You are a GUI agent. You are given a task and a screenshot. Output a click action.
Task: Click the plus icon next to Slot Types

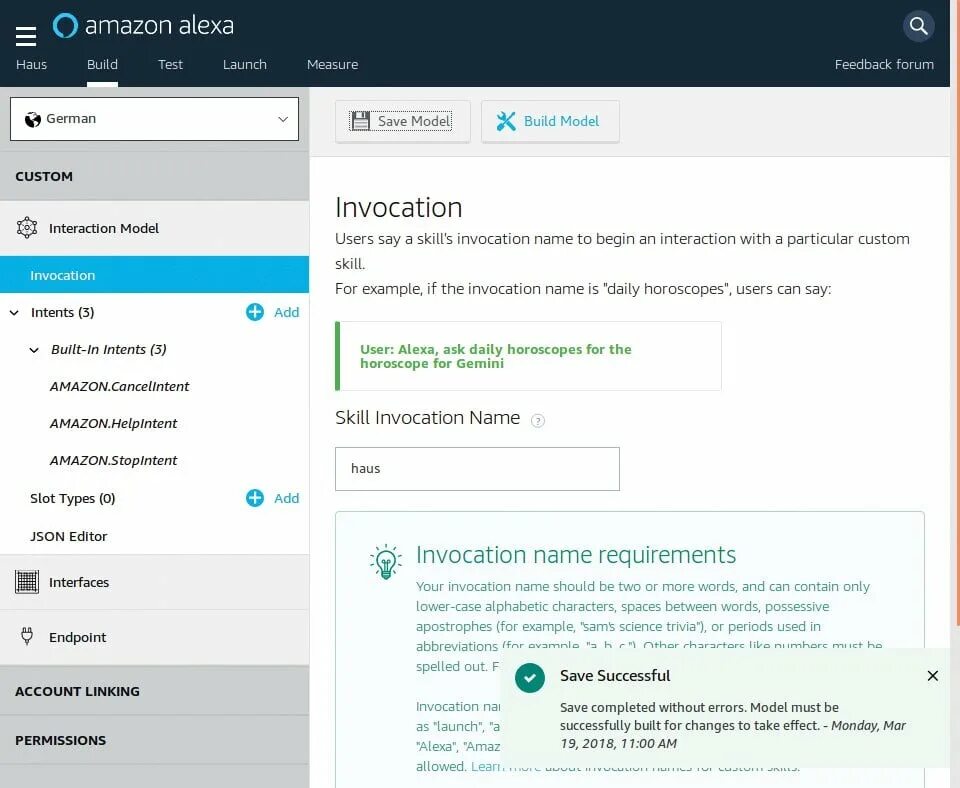(255, 498)
